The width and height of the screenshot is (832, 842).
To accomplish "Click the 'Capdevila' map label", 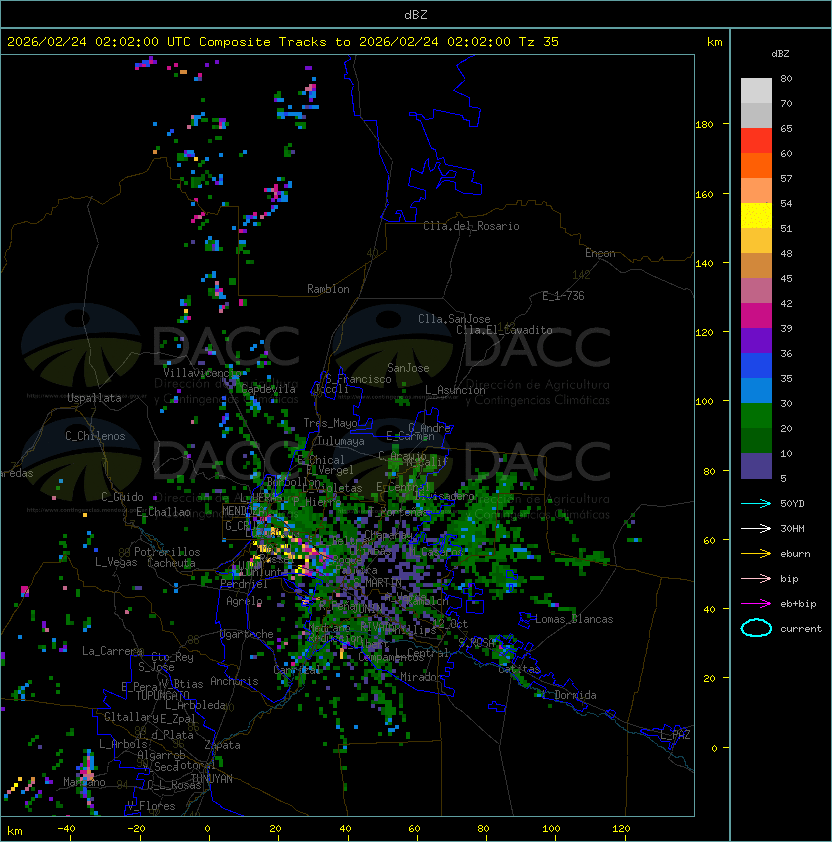I will pos(268,389).
